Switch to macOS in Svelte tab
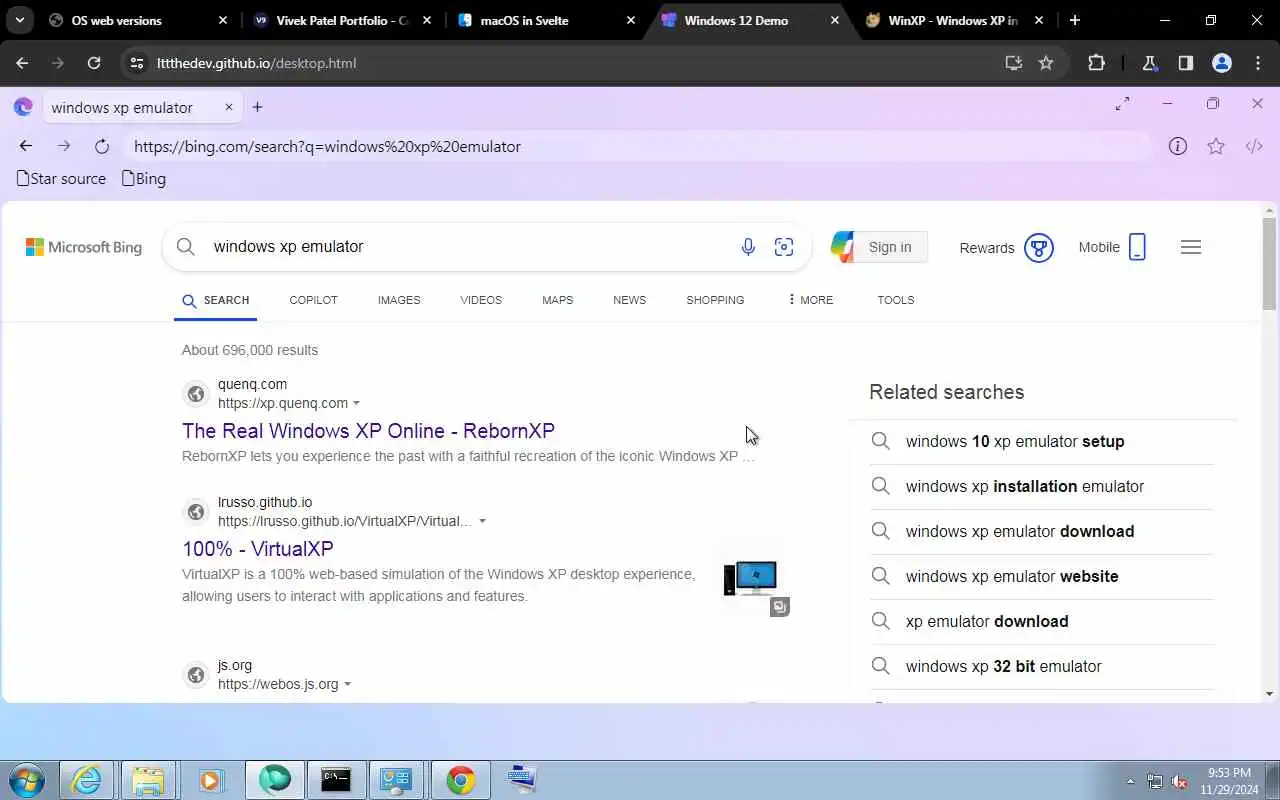 546,20
